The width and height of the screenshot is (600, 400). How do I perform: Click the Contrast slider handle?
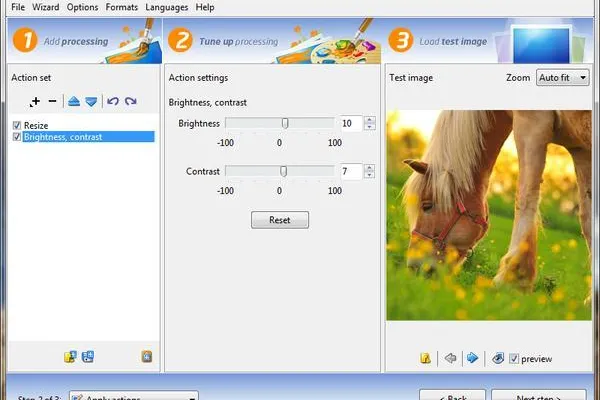(x=284, y=171)
